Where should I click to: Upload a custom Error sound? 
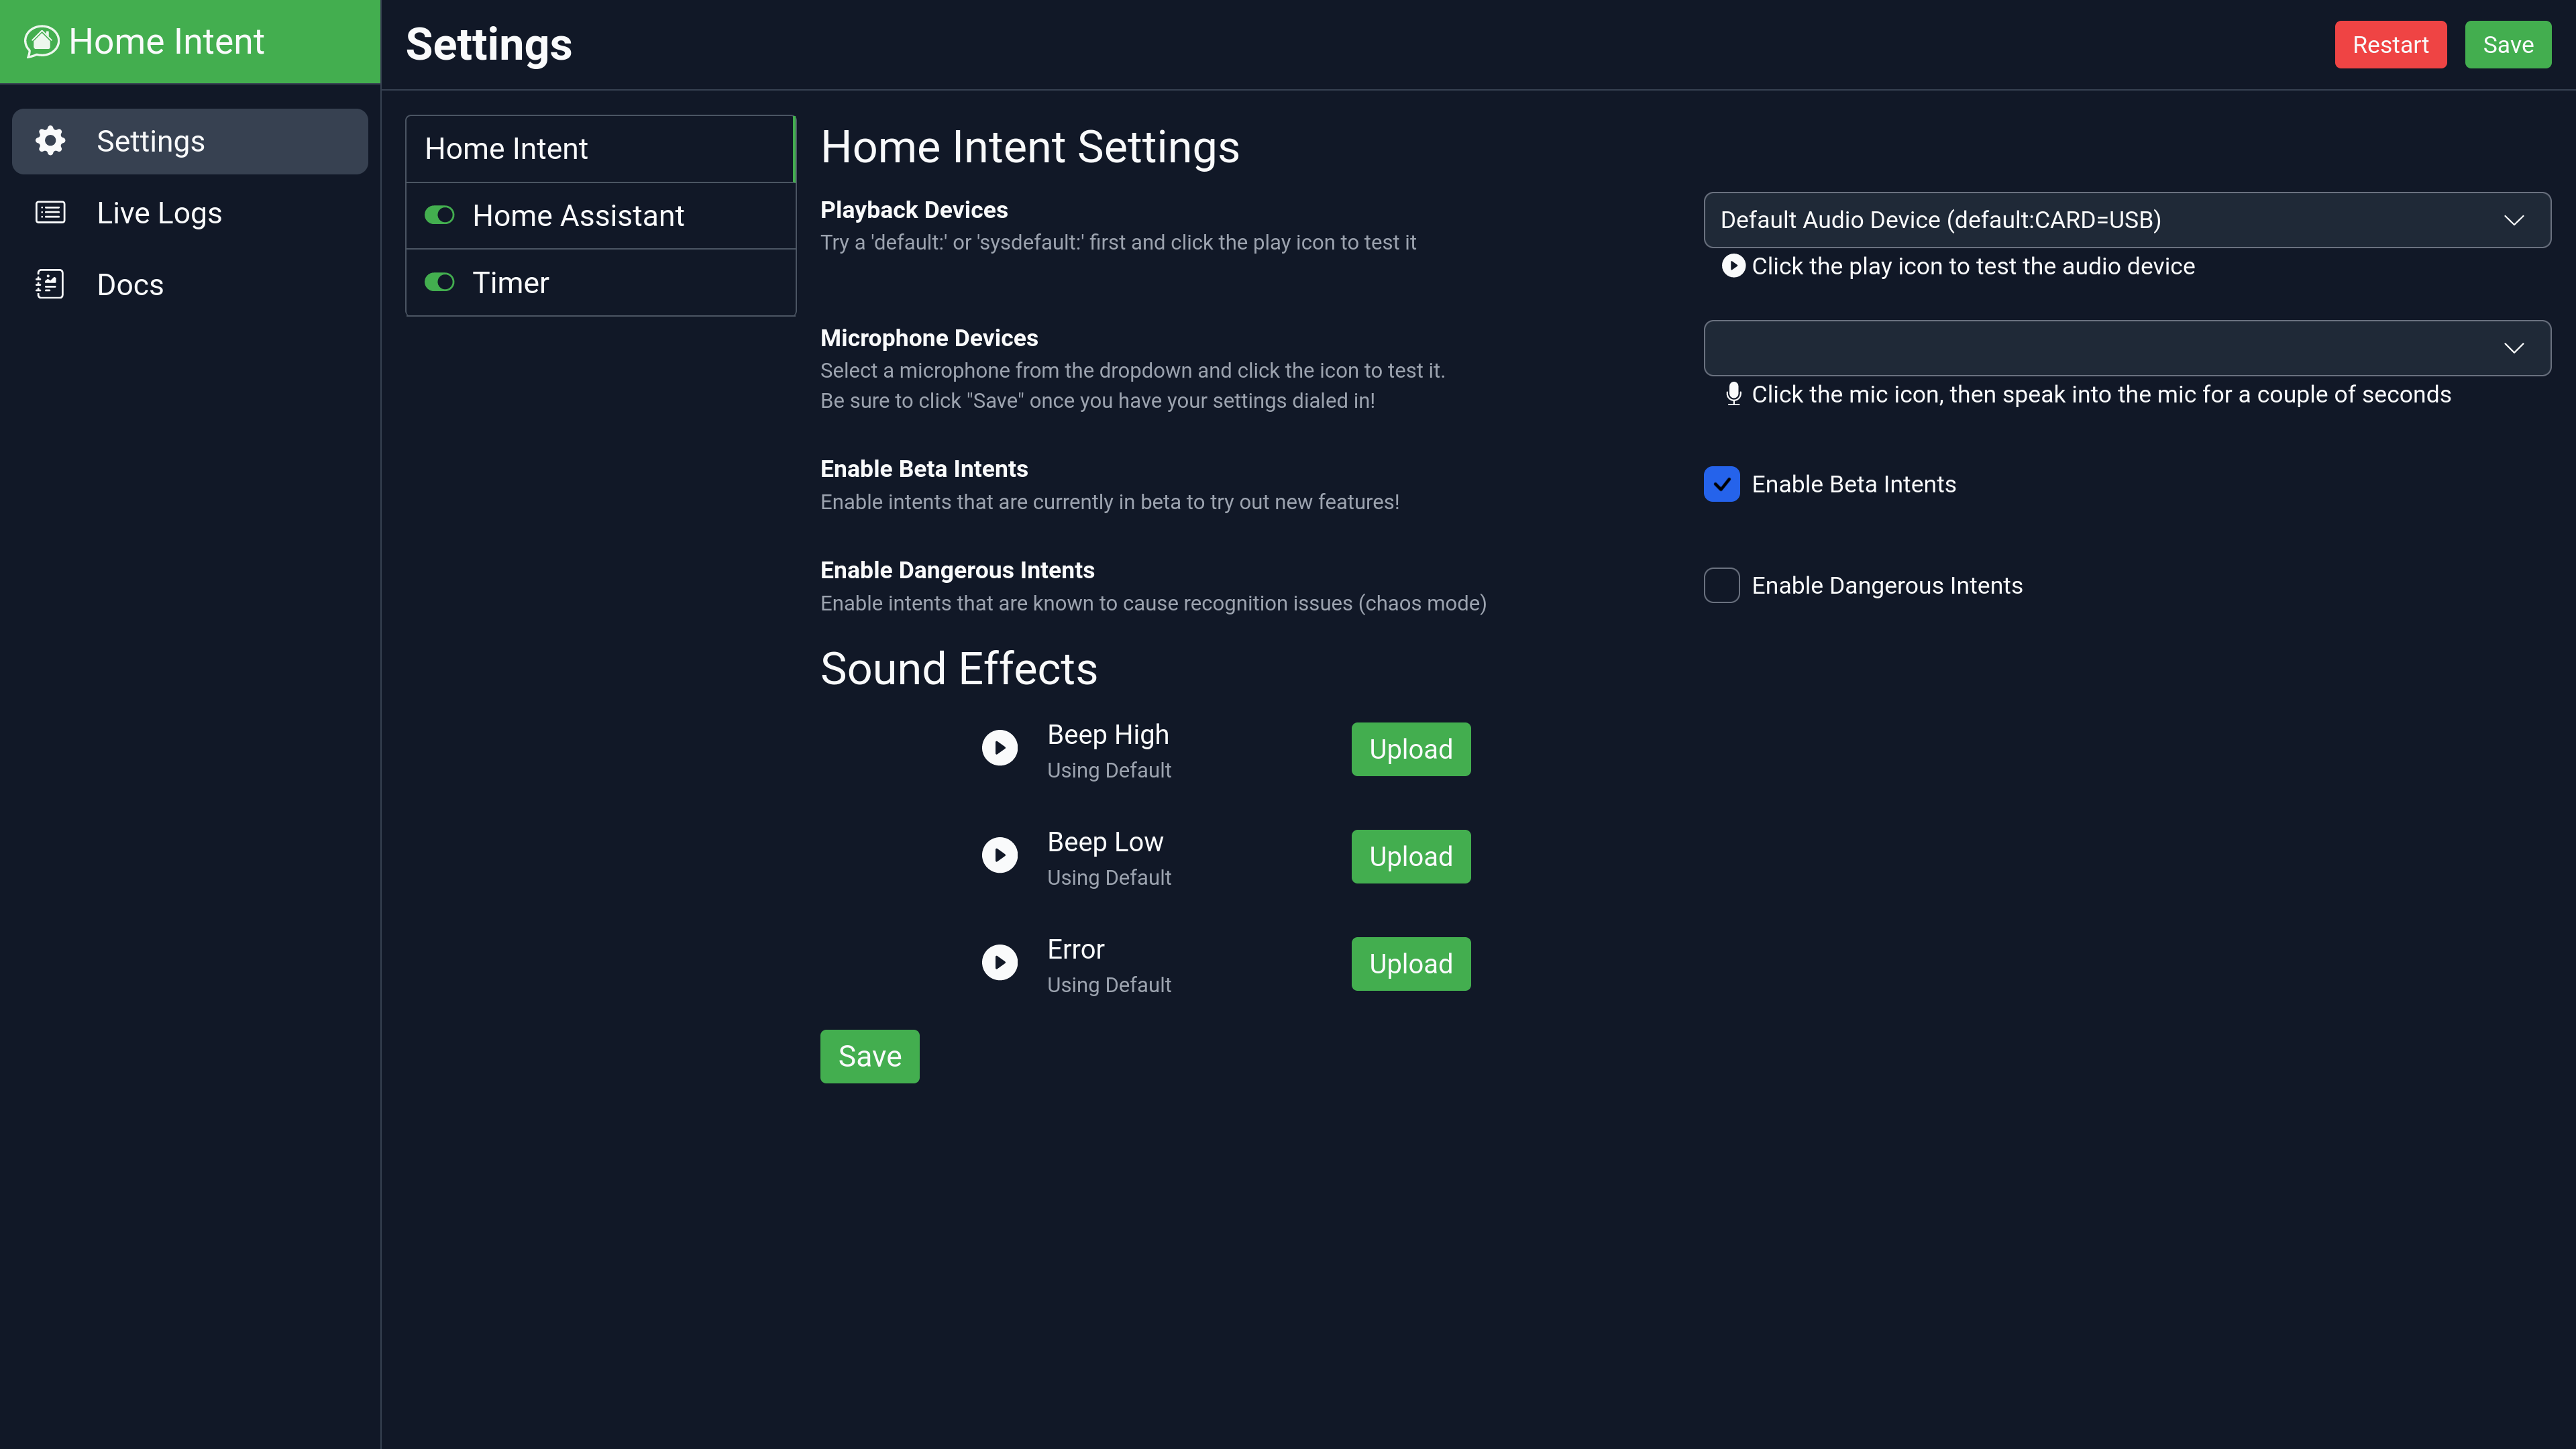coord(1410,963)
